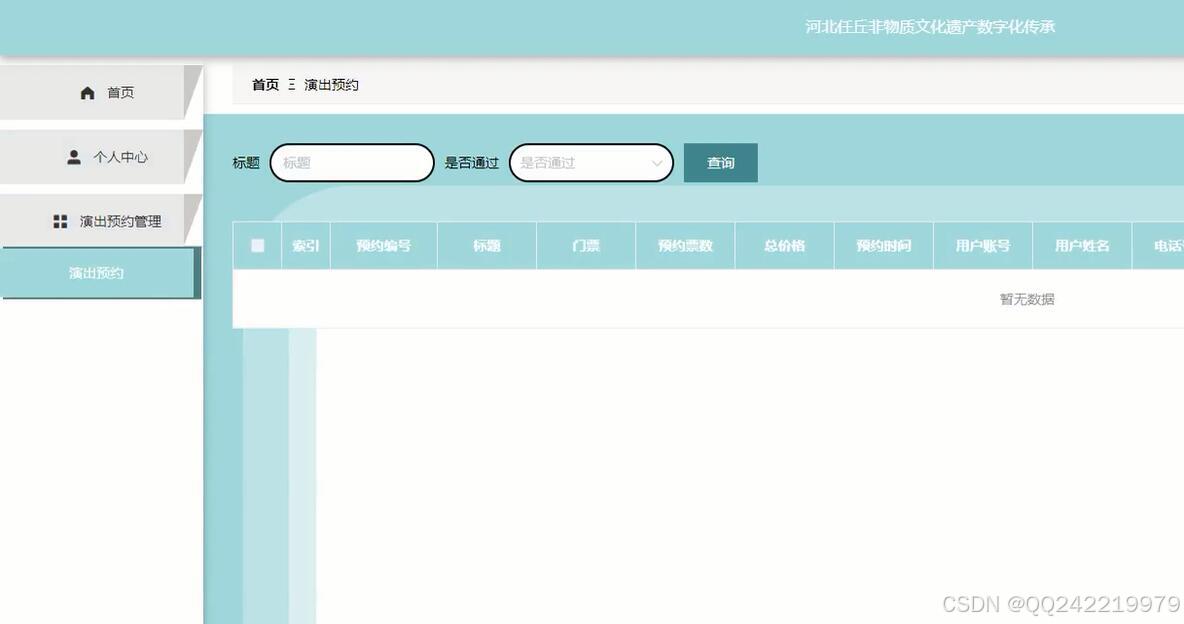
Task: Click 演出预约 breadcrumb text
Action: tap(331, 85)
